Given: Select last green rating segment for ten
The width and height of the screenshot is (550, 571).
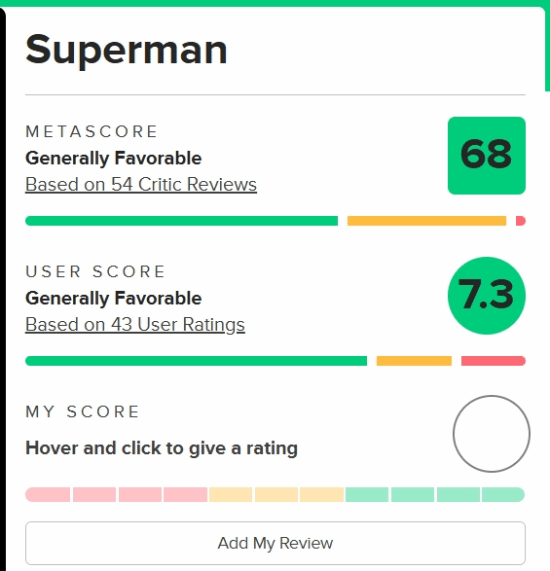Looking at the screenshot, I should click(503, 495).
